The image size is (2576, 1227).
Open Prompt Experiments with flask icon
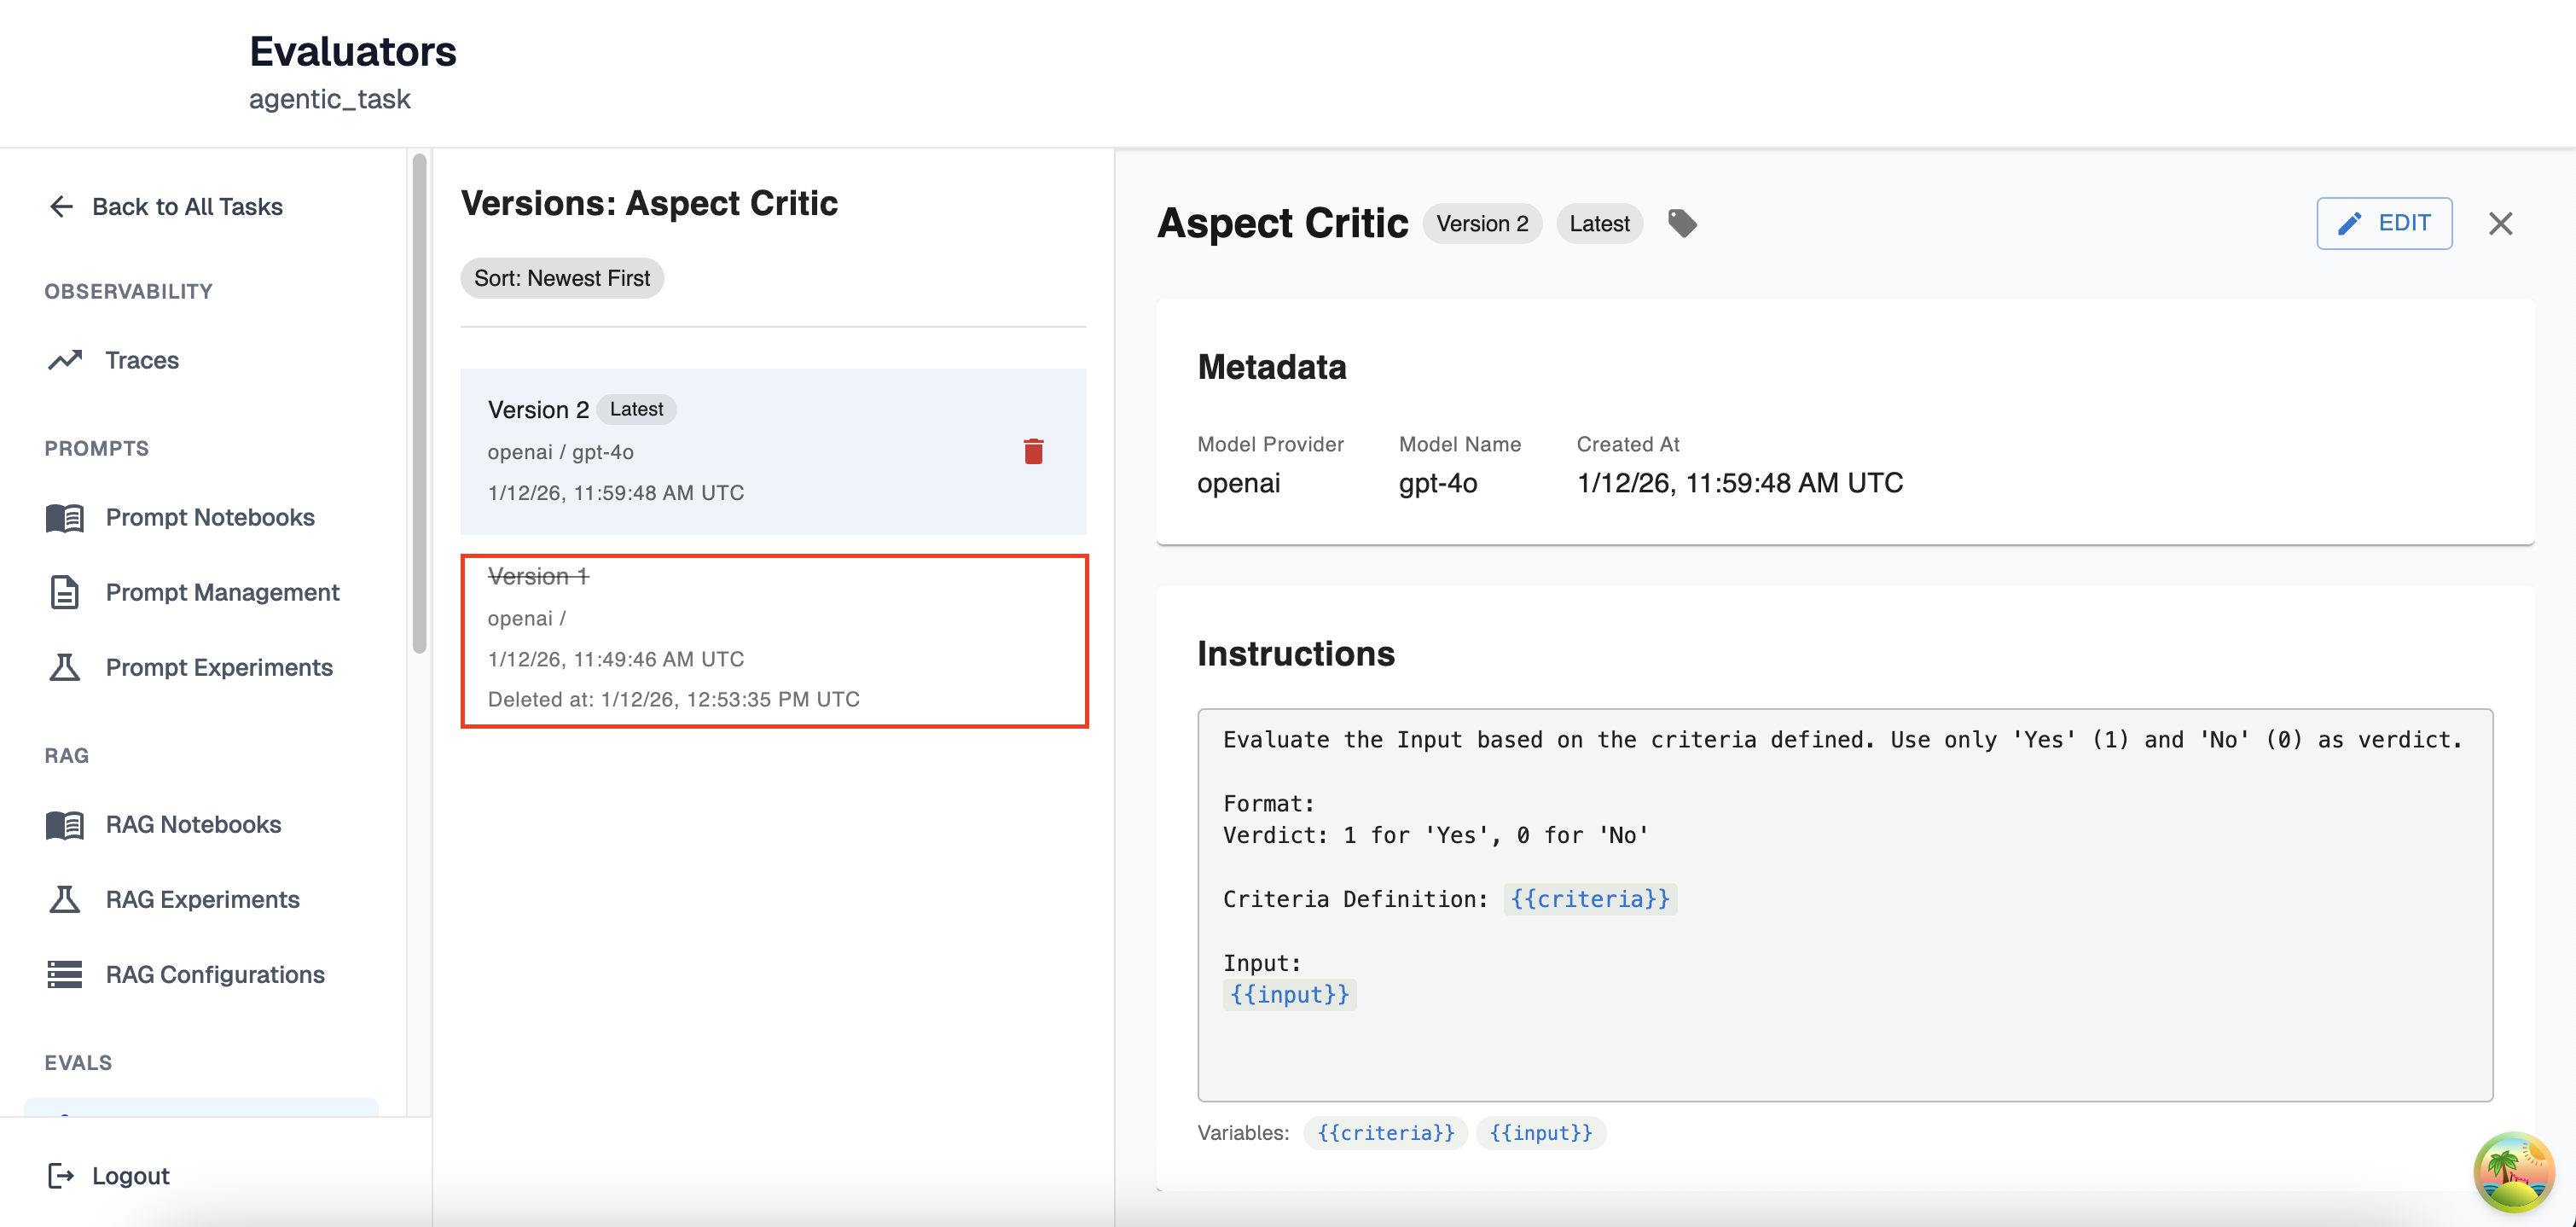(x=218, y=667)
